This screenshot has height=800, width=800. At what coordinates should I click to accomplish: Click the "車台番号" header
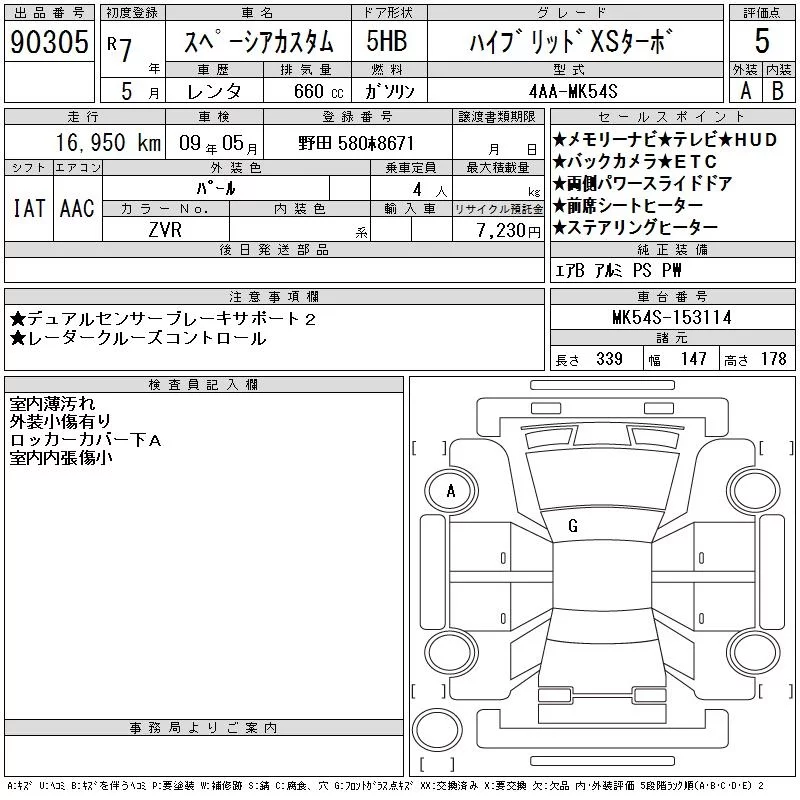[672, 296]
